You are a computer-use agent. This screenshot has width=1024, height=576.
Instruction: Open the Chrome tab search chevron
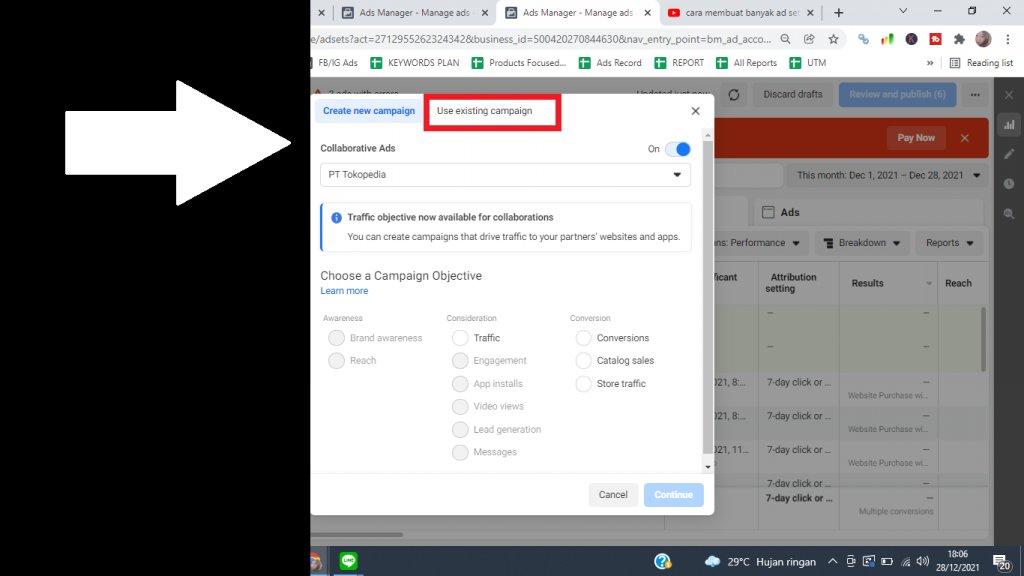[903, 11]
